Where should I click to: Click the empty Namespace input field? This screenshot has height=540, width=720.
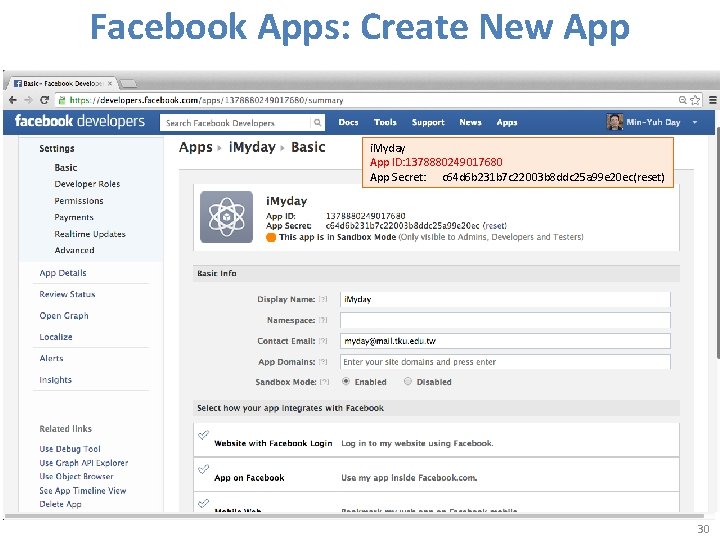[x=505, y=320]
